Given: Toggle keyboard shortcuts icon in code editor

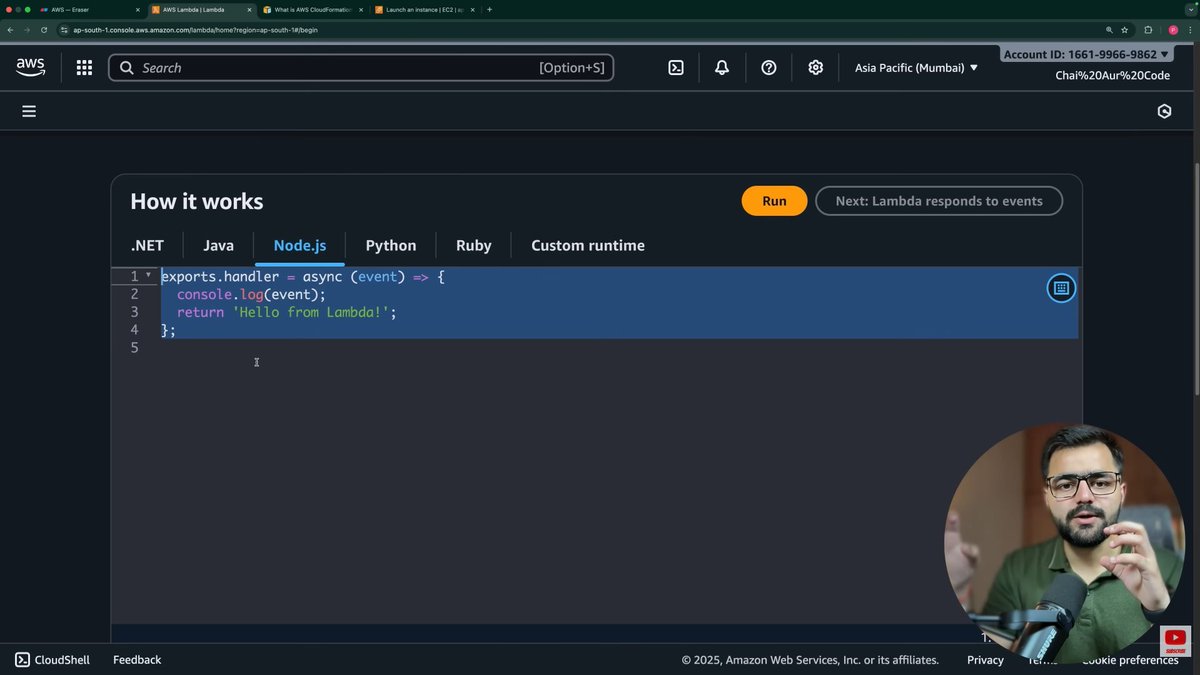Looking at the screenshot, I should [x=1061, y=288].
